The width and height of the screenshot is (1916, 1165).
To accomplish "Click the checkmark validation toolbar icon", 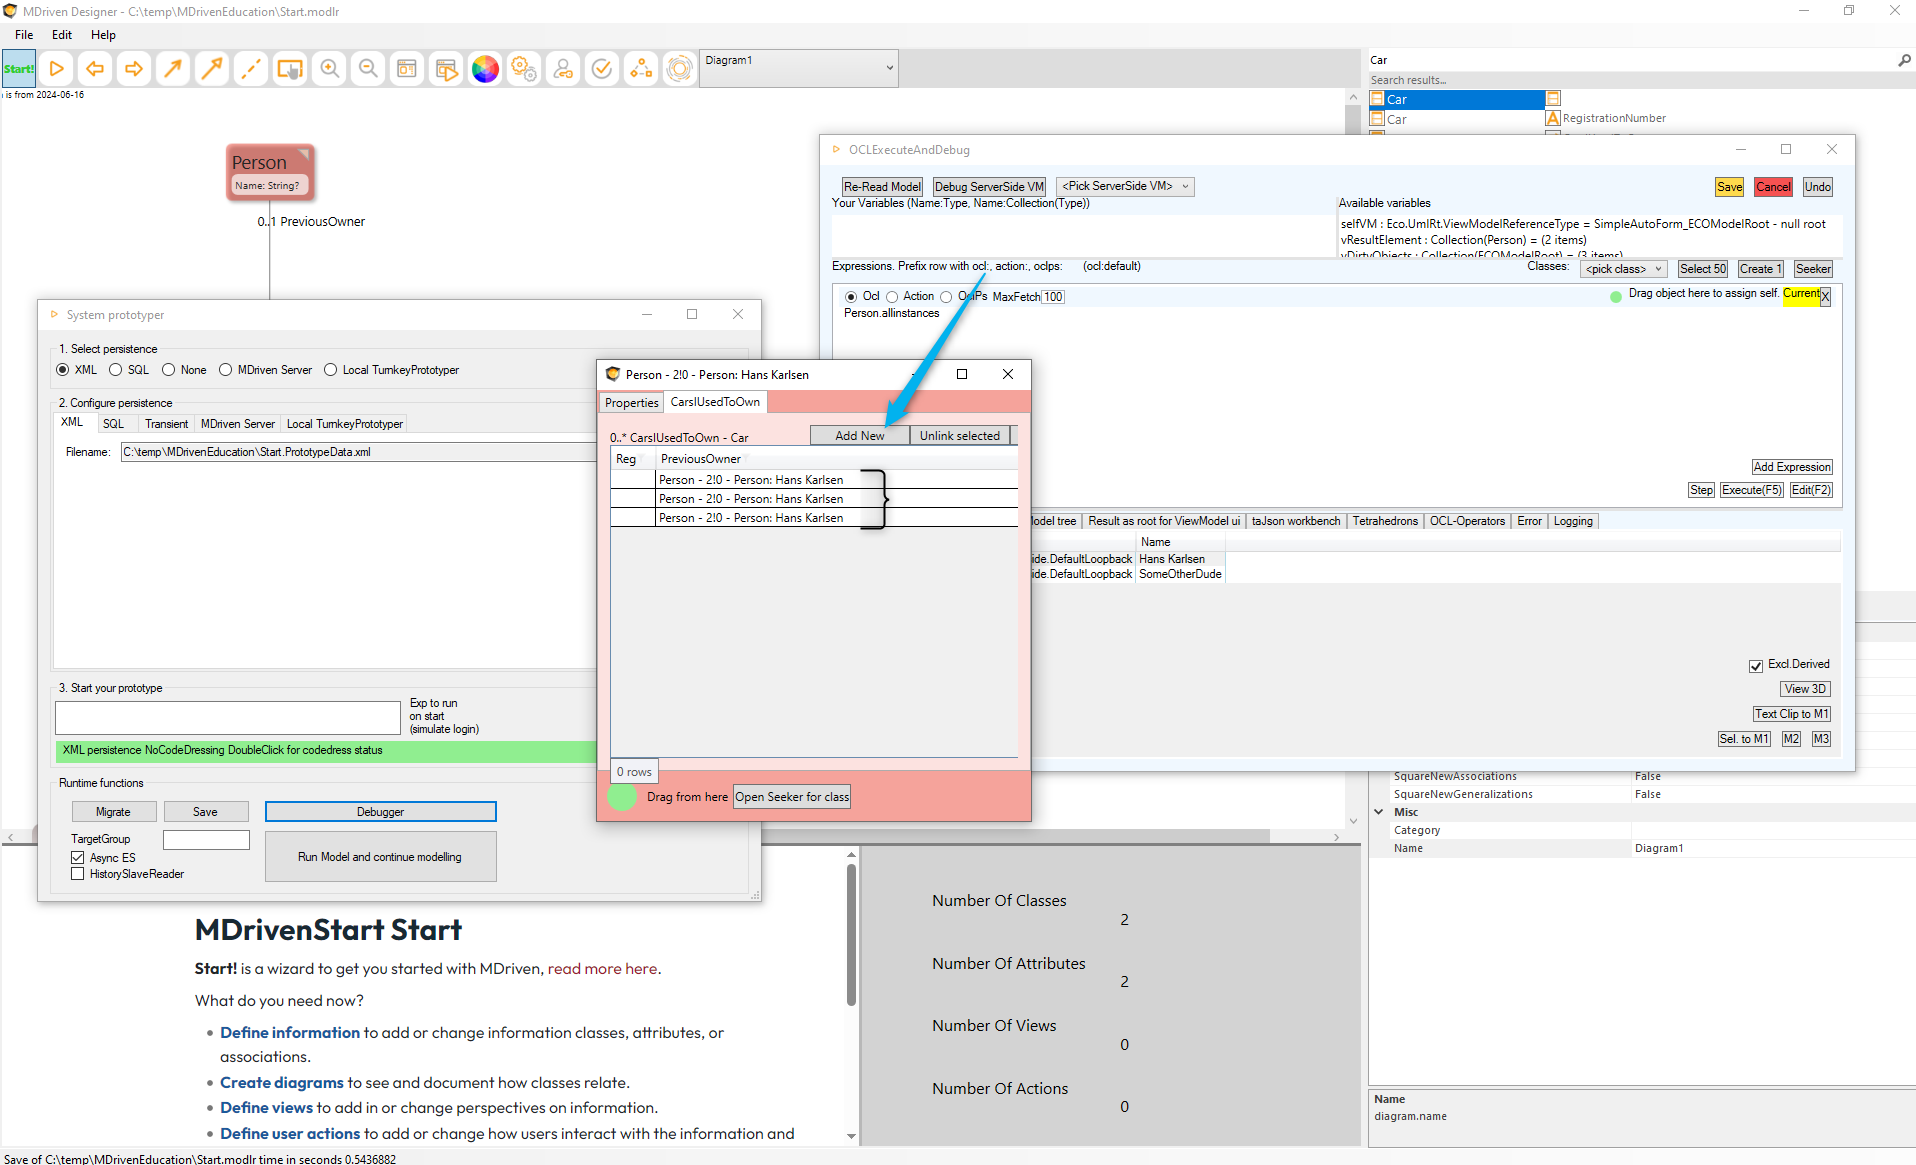I will coord(602,69).
